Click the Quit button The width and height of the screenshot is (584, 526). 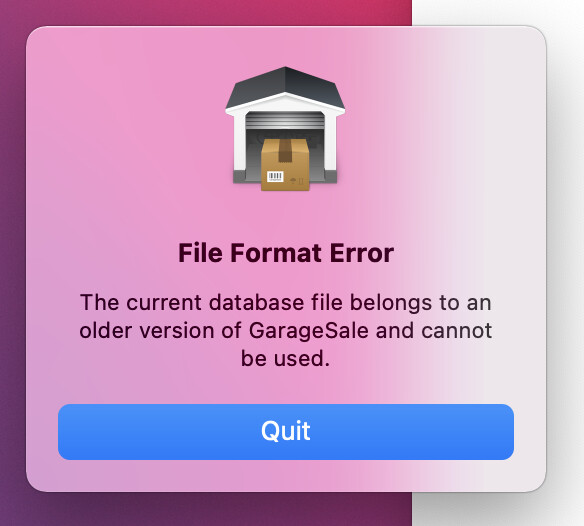[x=286, y=432]
